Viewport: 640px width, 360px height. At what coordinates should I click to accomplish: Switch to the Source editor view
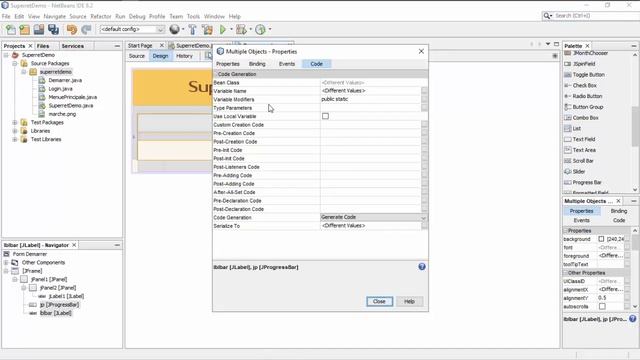pyautogui.click(x=137, y=56)
